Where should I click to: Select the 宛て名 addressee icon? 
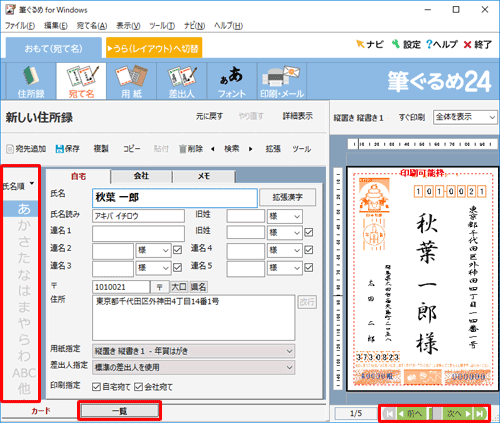[x=81, y=81]
